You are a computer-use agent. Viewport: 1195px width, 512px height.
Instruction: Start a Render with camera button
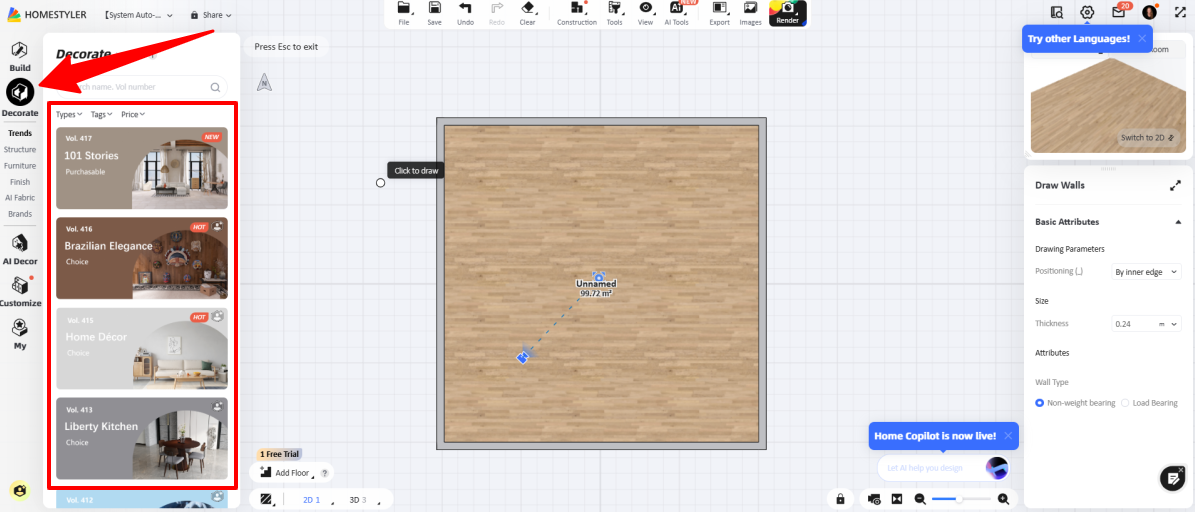point(787,11)
